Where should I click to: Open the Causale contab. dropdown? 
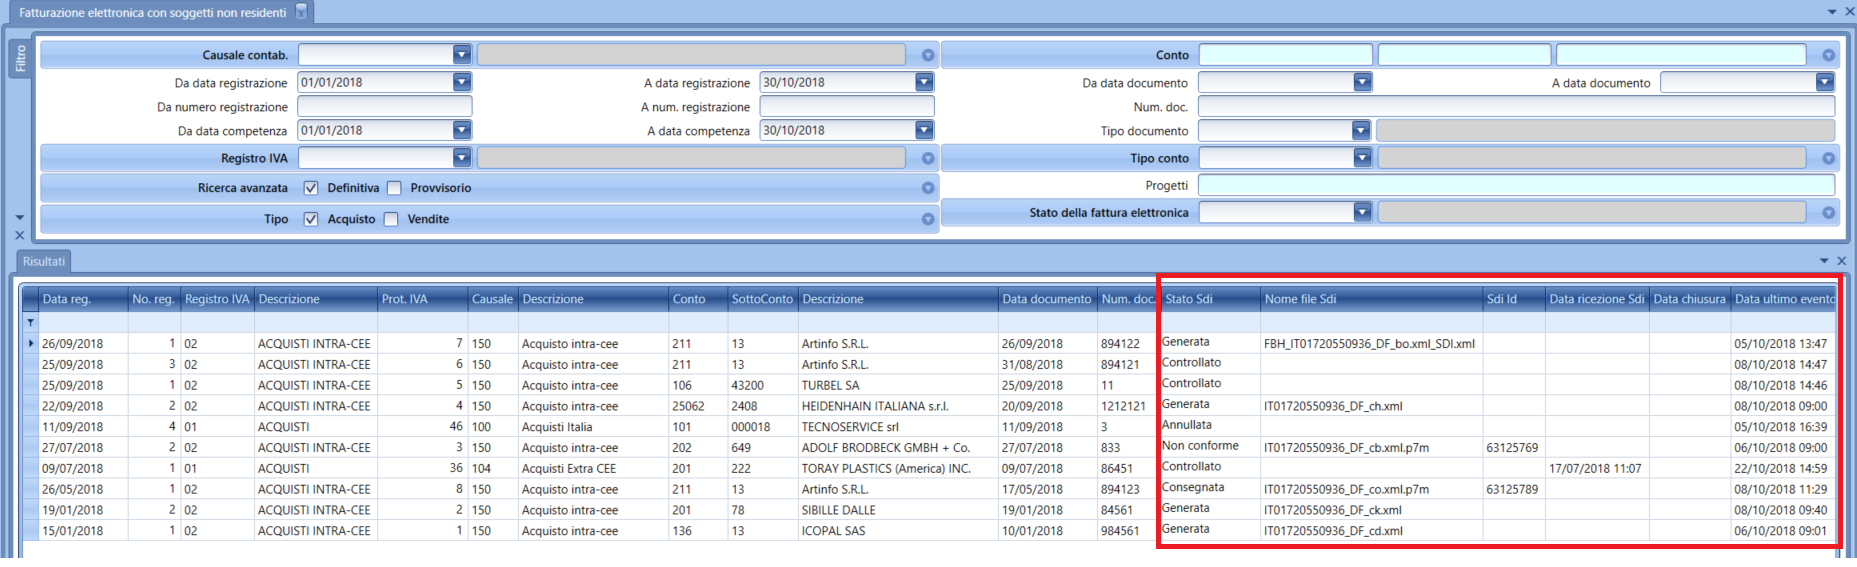point(461,55)
